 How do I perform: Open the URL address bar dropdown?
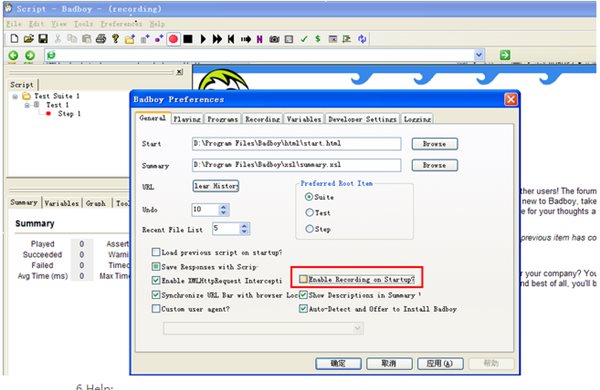pos(479,55)
